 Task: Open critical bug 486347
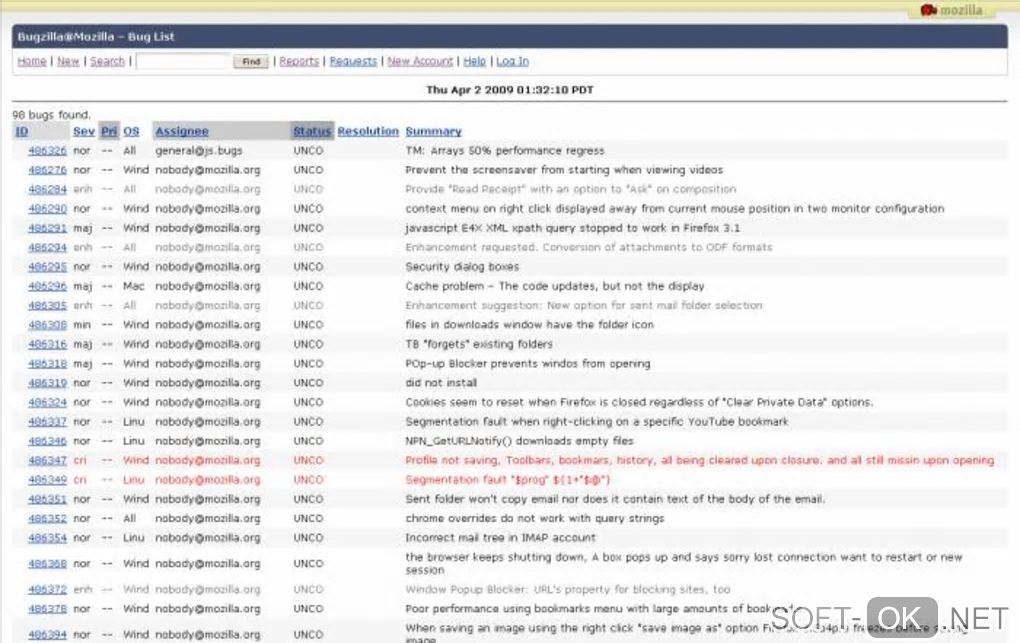[x=47, y=461]
